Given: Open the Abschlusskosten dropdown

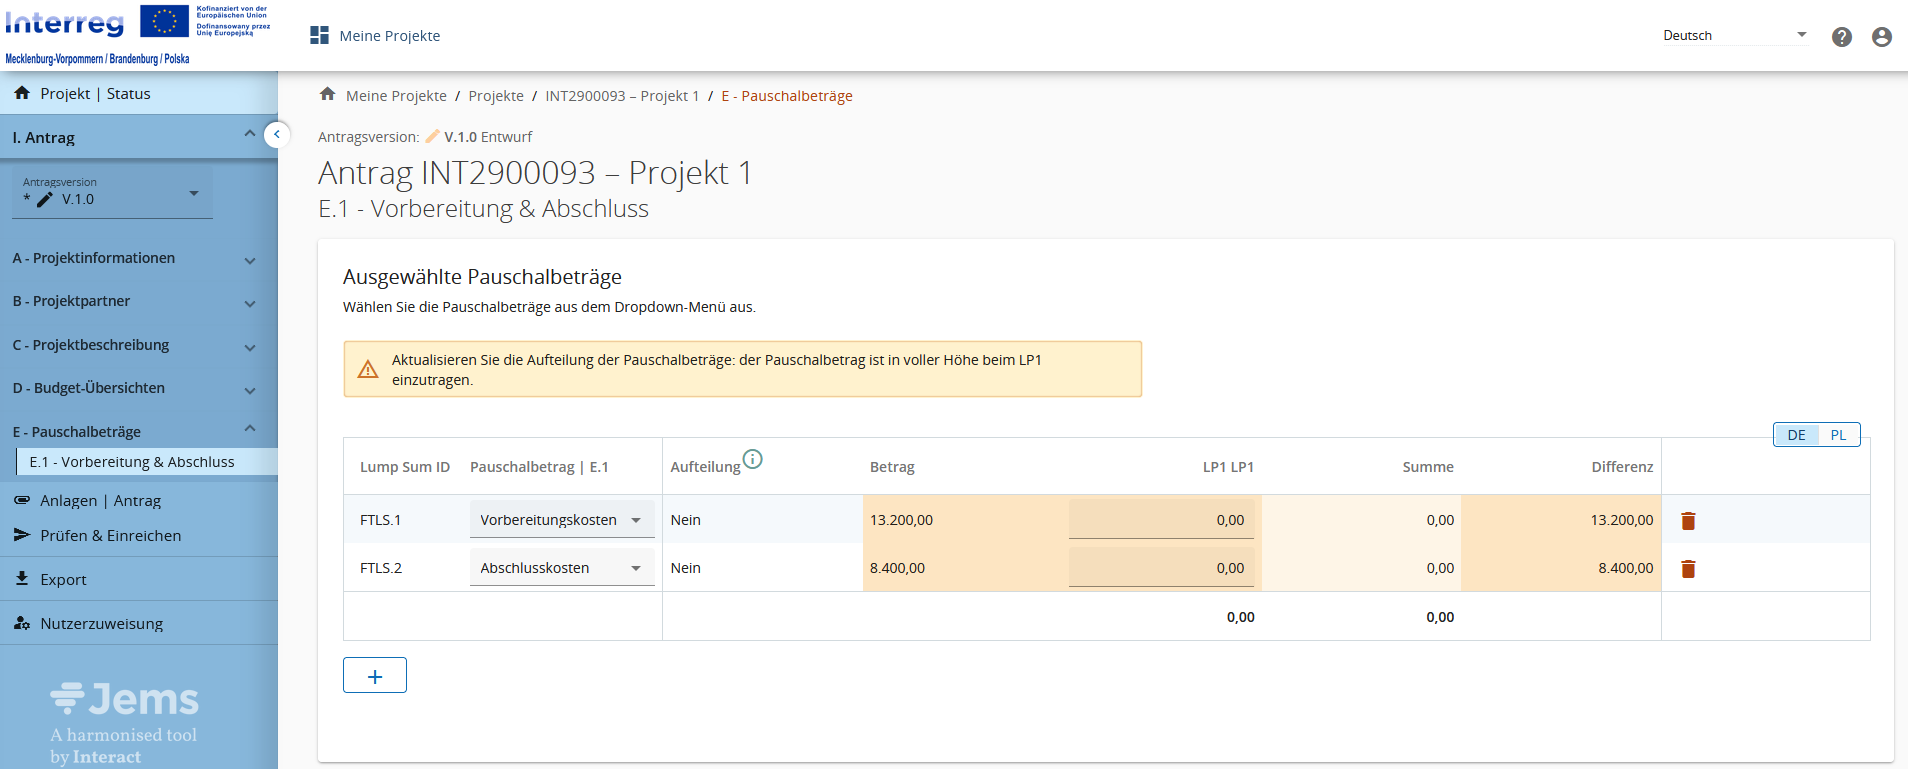Looking at the screenshot, I should pyautogui.click(x=561, y=568).
